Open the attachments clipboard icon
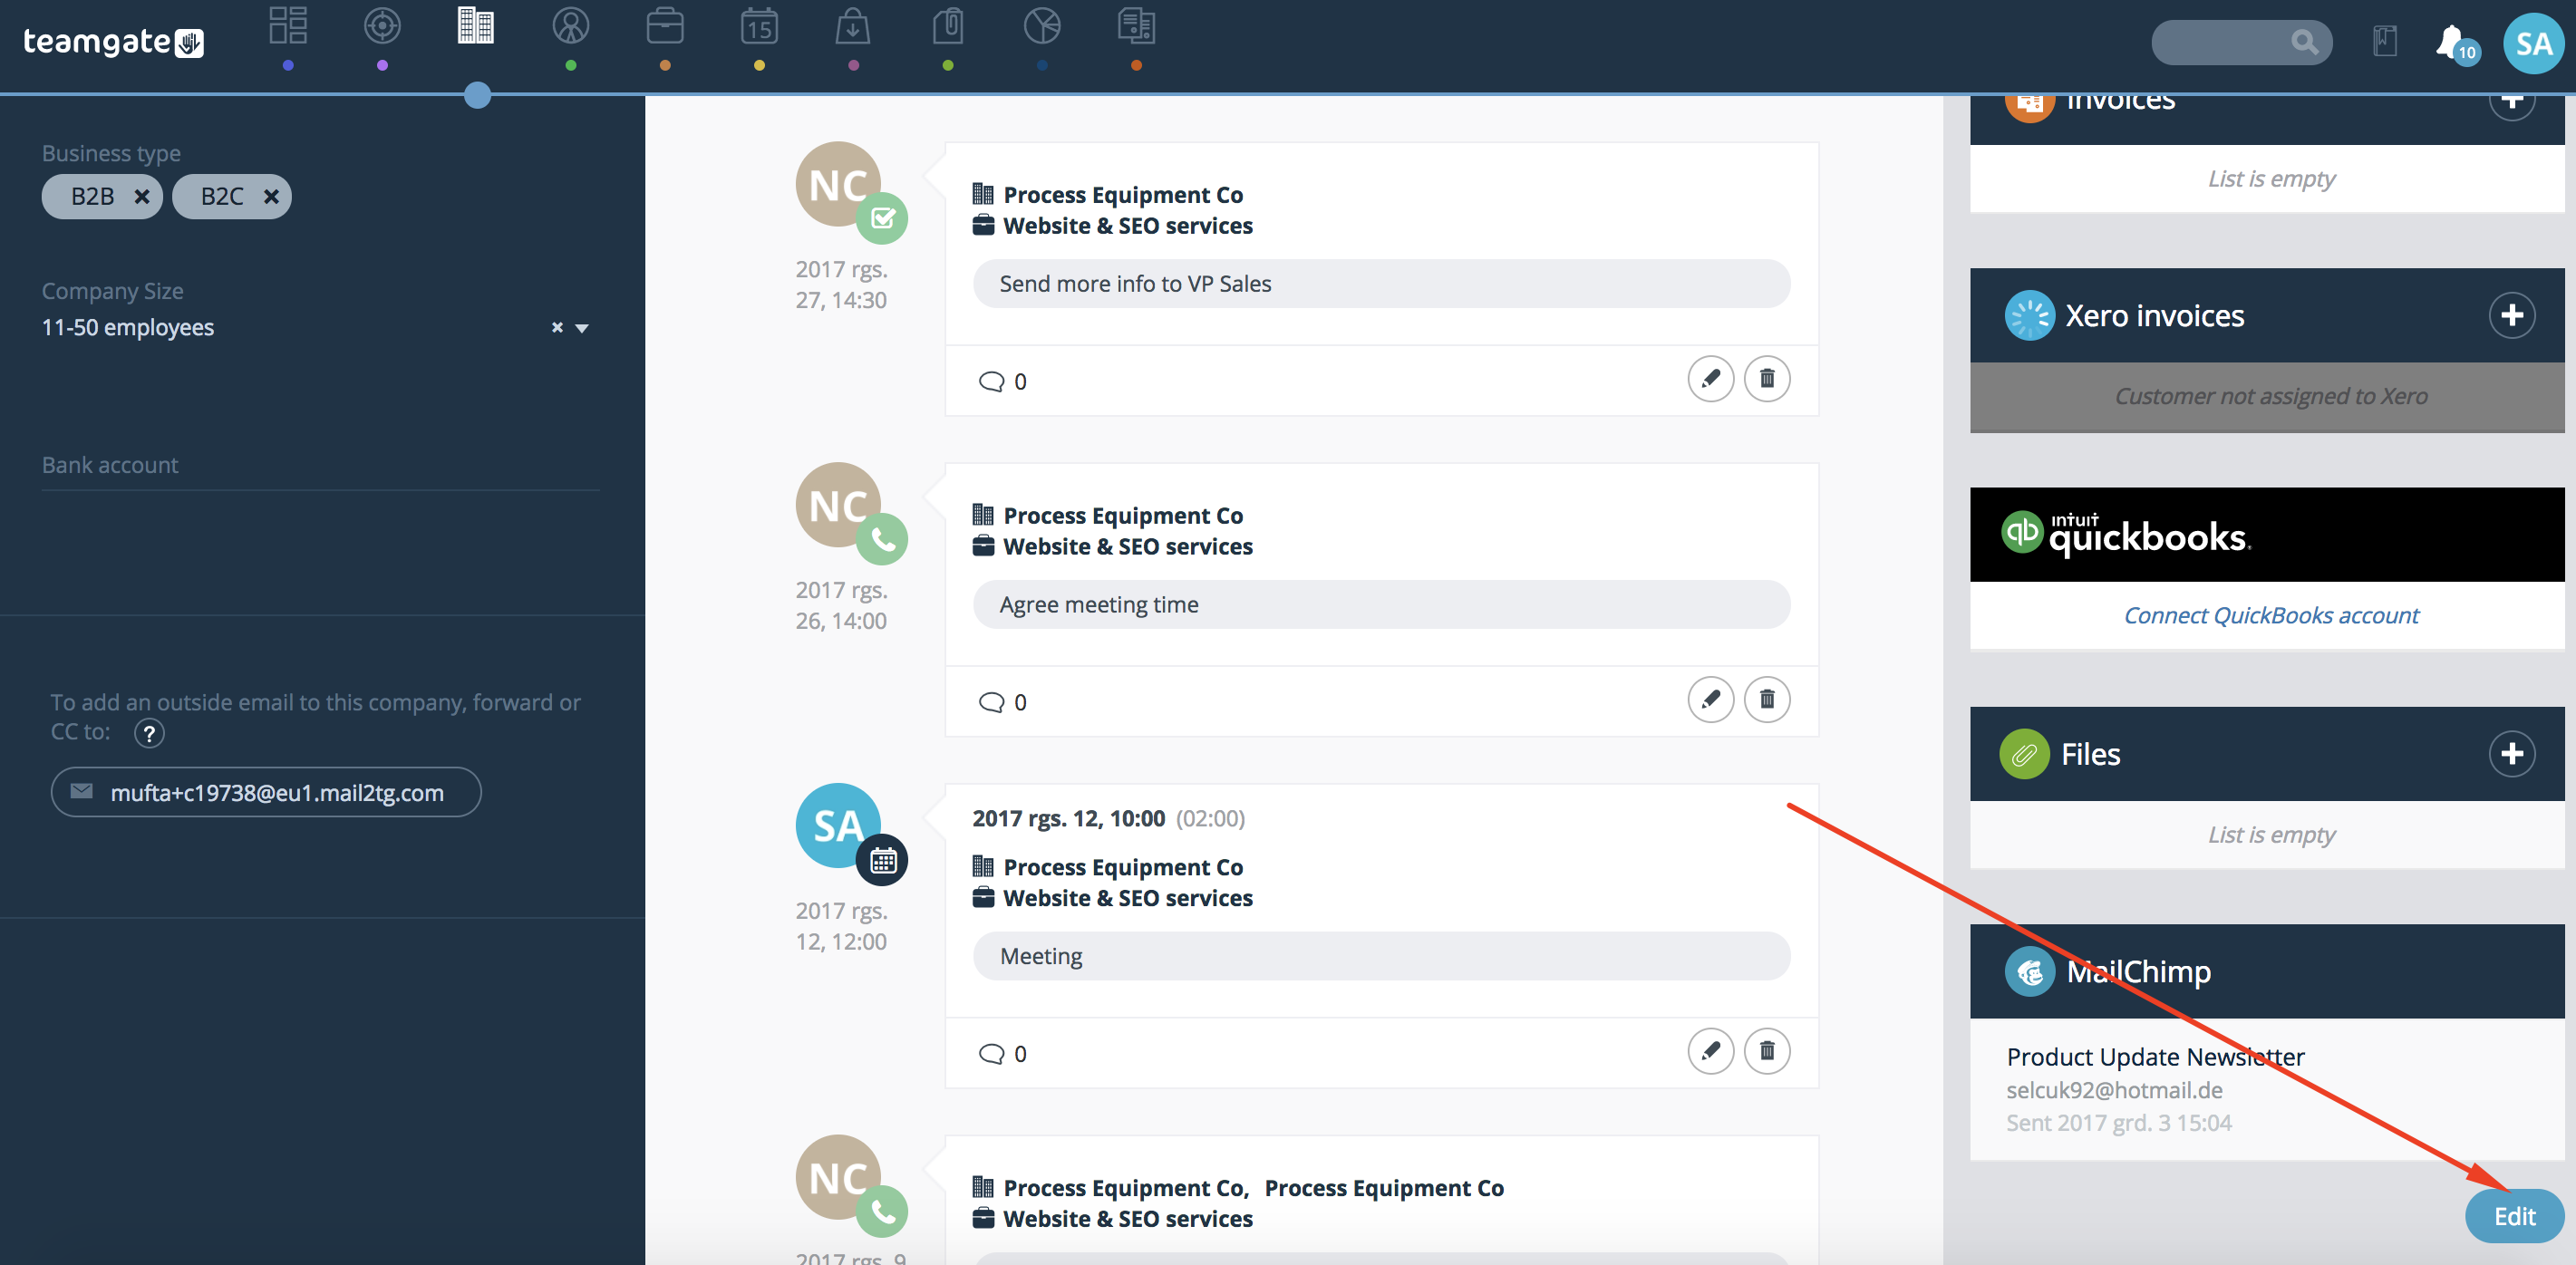This screenshot has height=1265, width=2576. coord(948,26)
